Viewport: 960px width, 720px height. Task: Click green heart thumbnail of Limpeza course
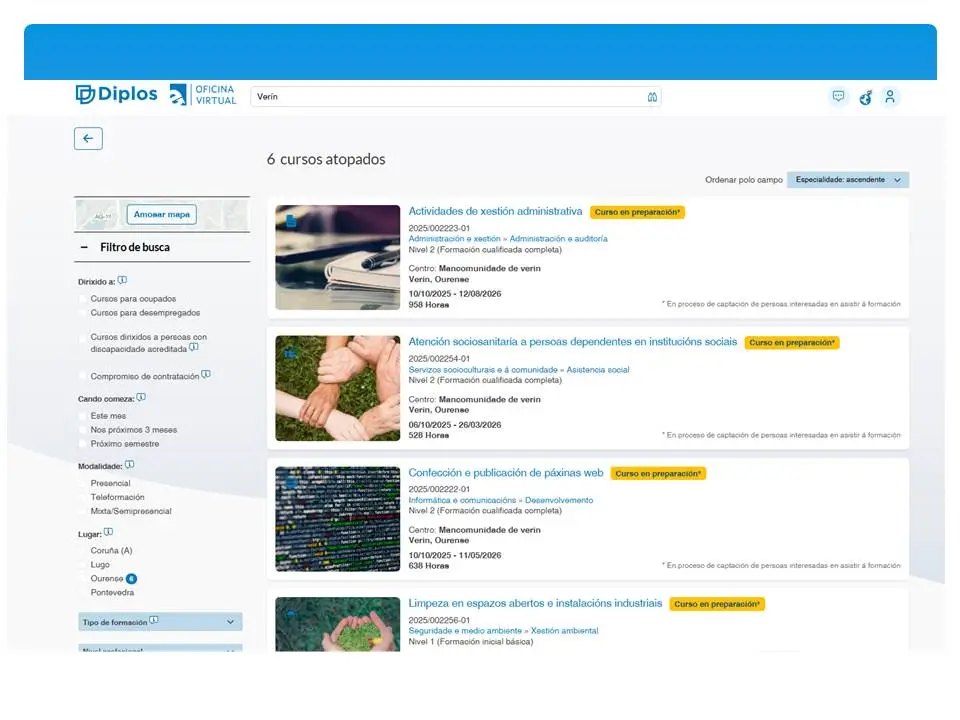337,624
